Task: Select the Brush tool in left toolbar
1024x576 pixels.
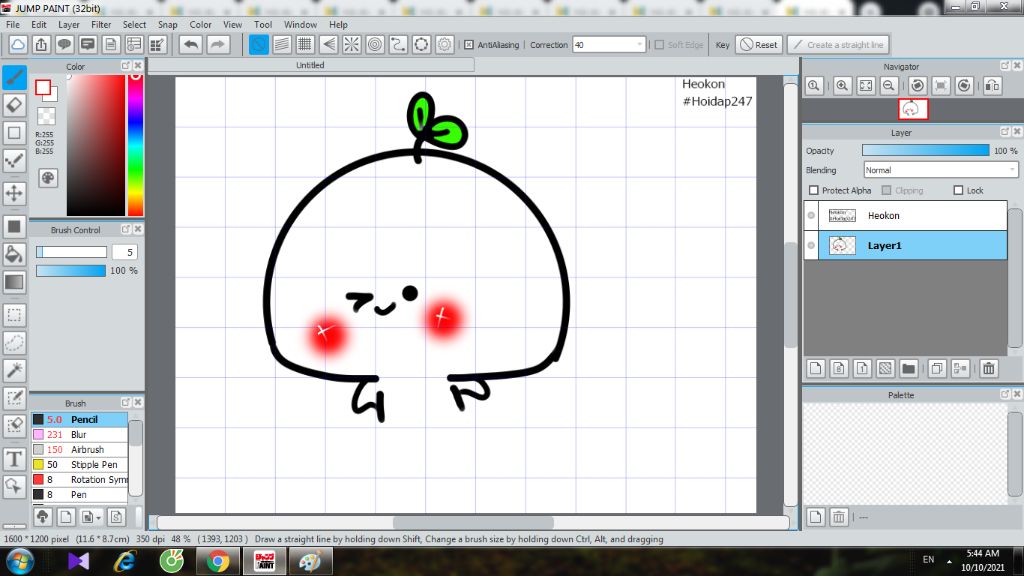Action: [x=14, y=77]
